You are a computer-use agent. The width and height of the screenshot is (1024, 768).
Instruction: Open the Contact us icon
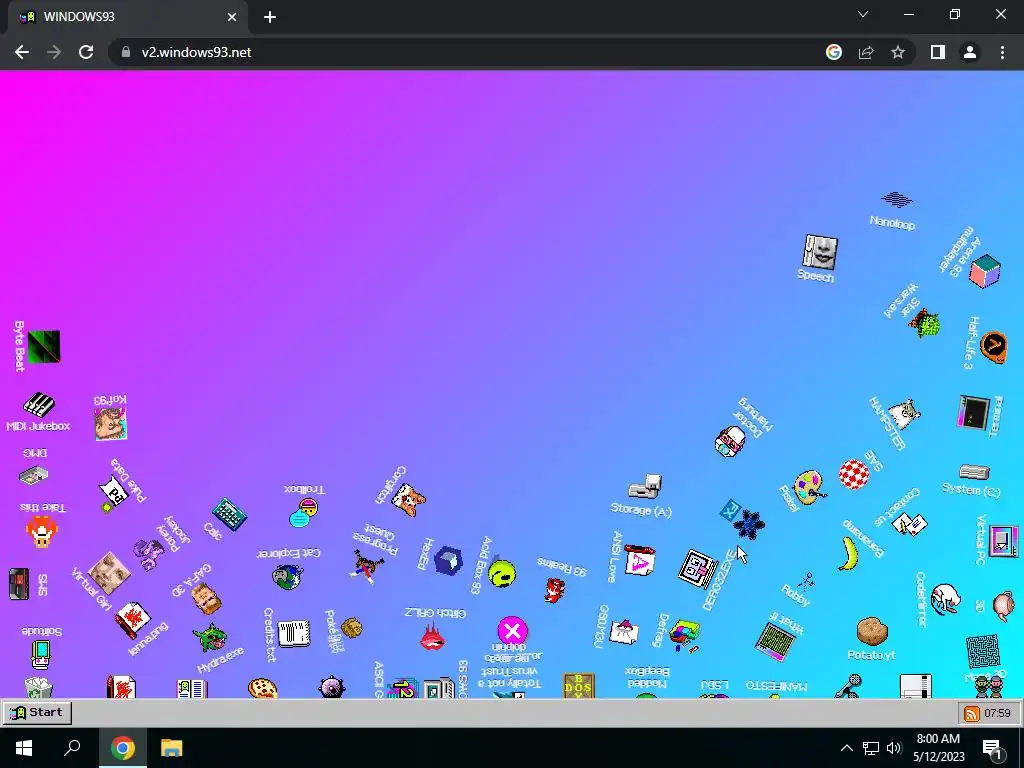click(910, 523)
